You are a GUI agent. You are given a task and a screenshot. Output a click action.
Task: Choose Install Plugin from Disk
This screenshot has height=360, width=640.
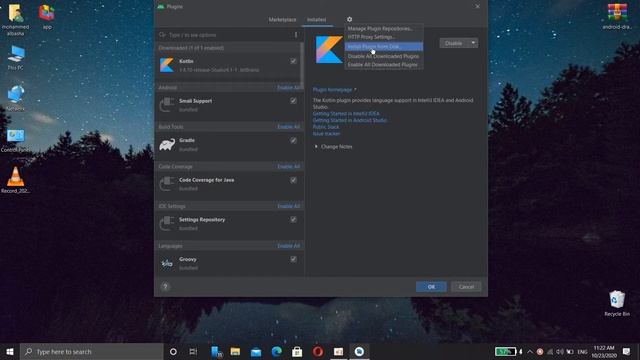[384, 47]
